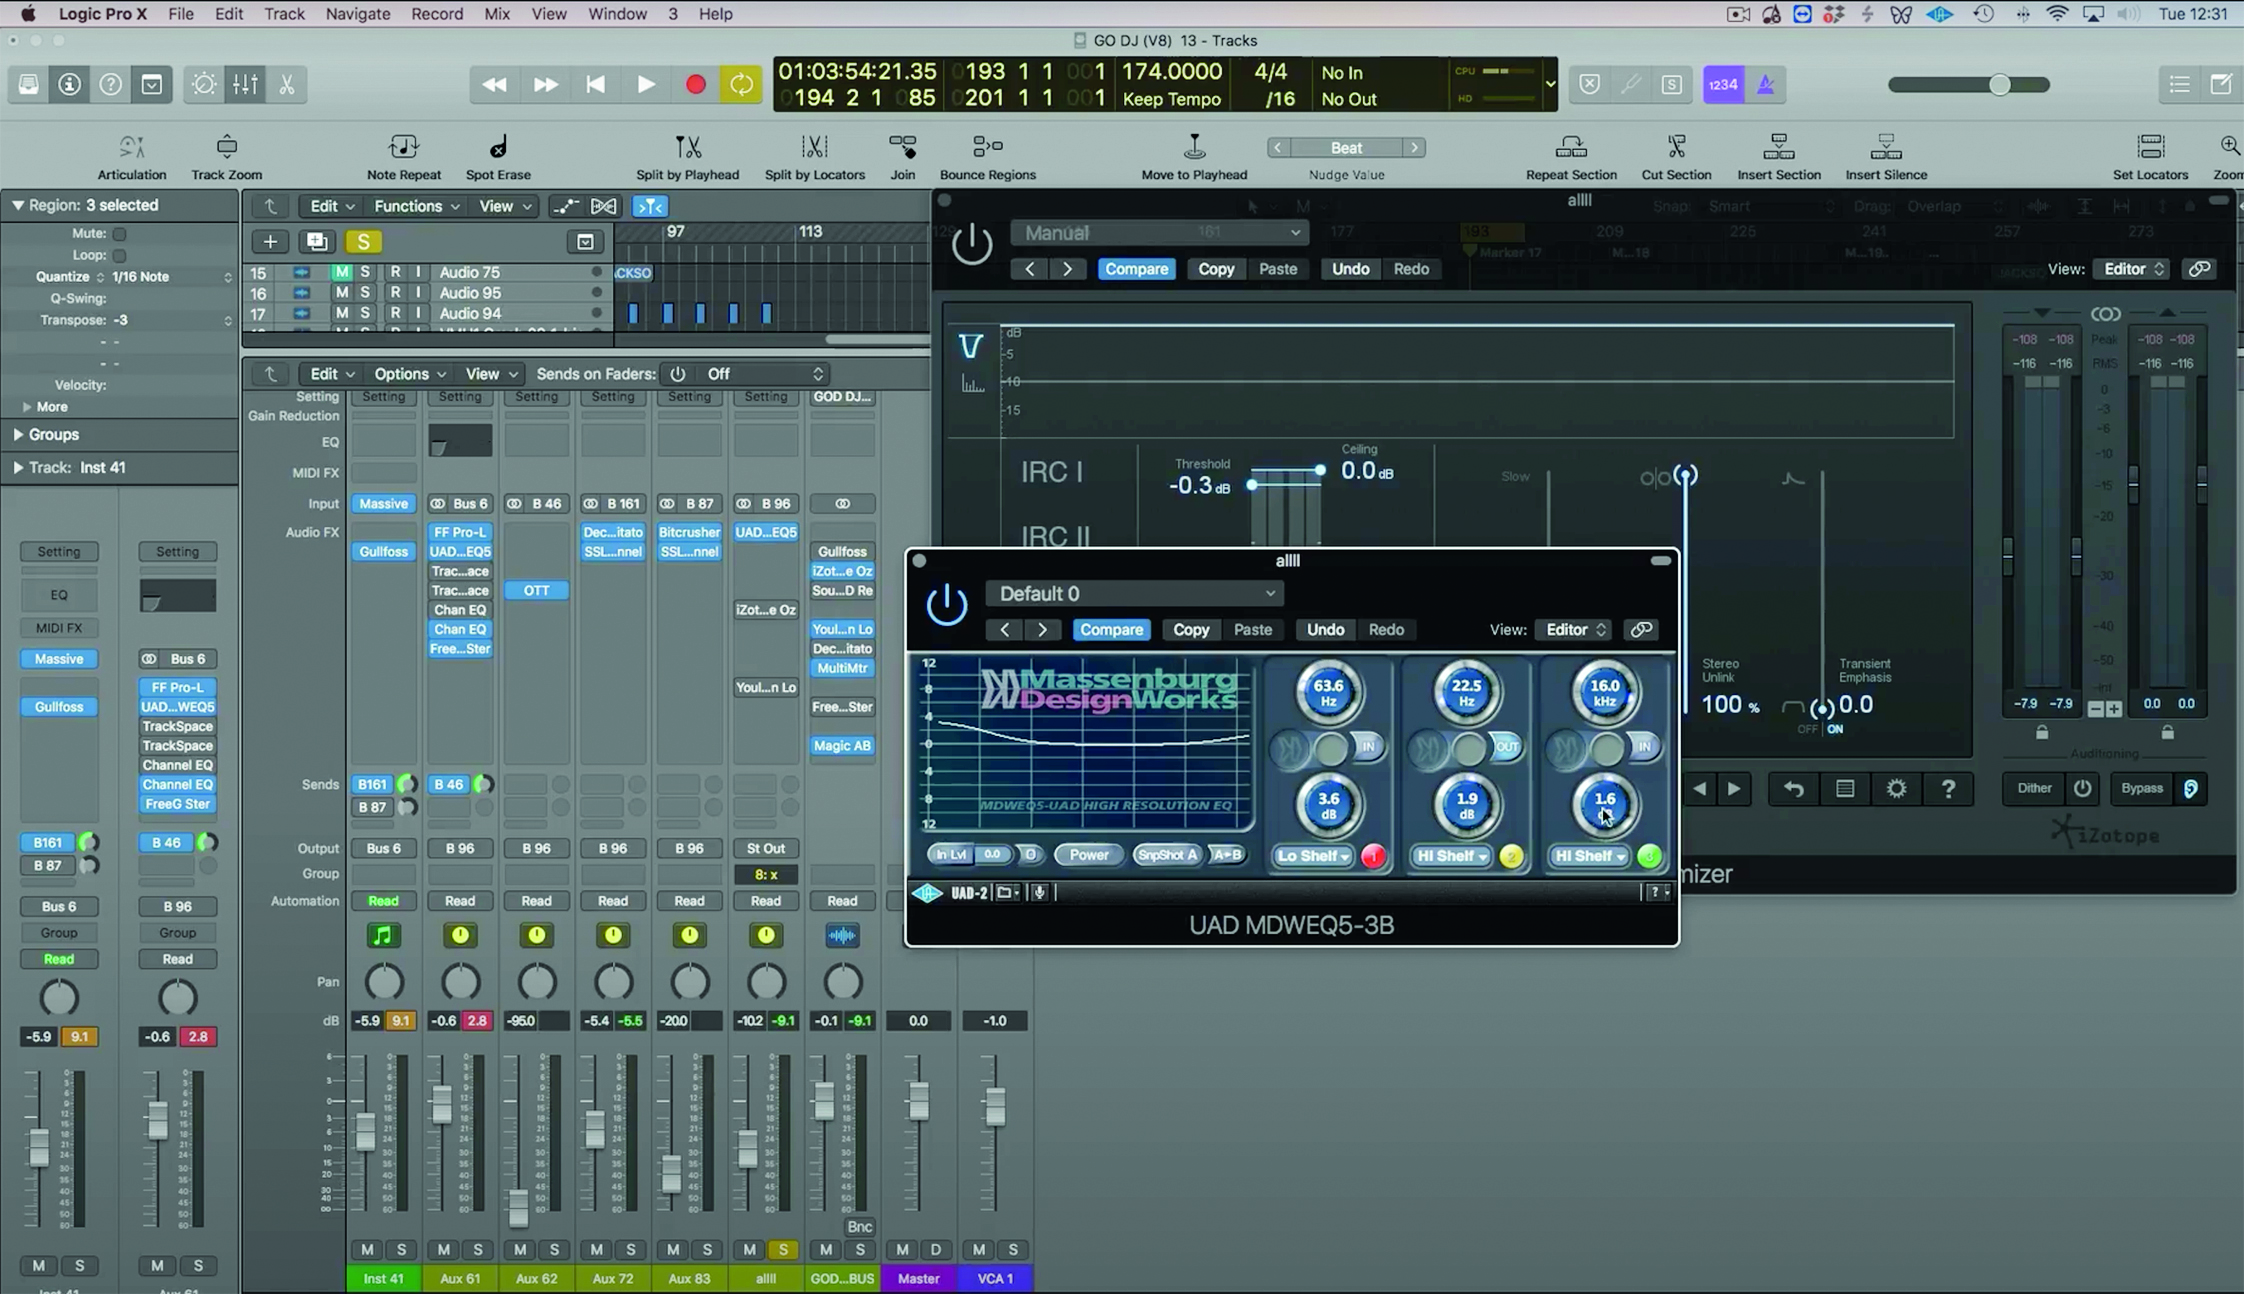
Task: Toggle Cycle mode button
Action: point(741,85)
